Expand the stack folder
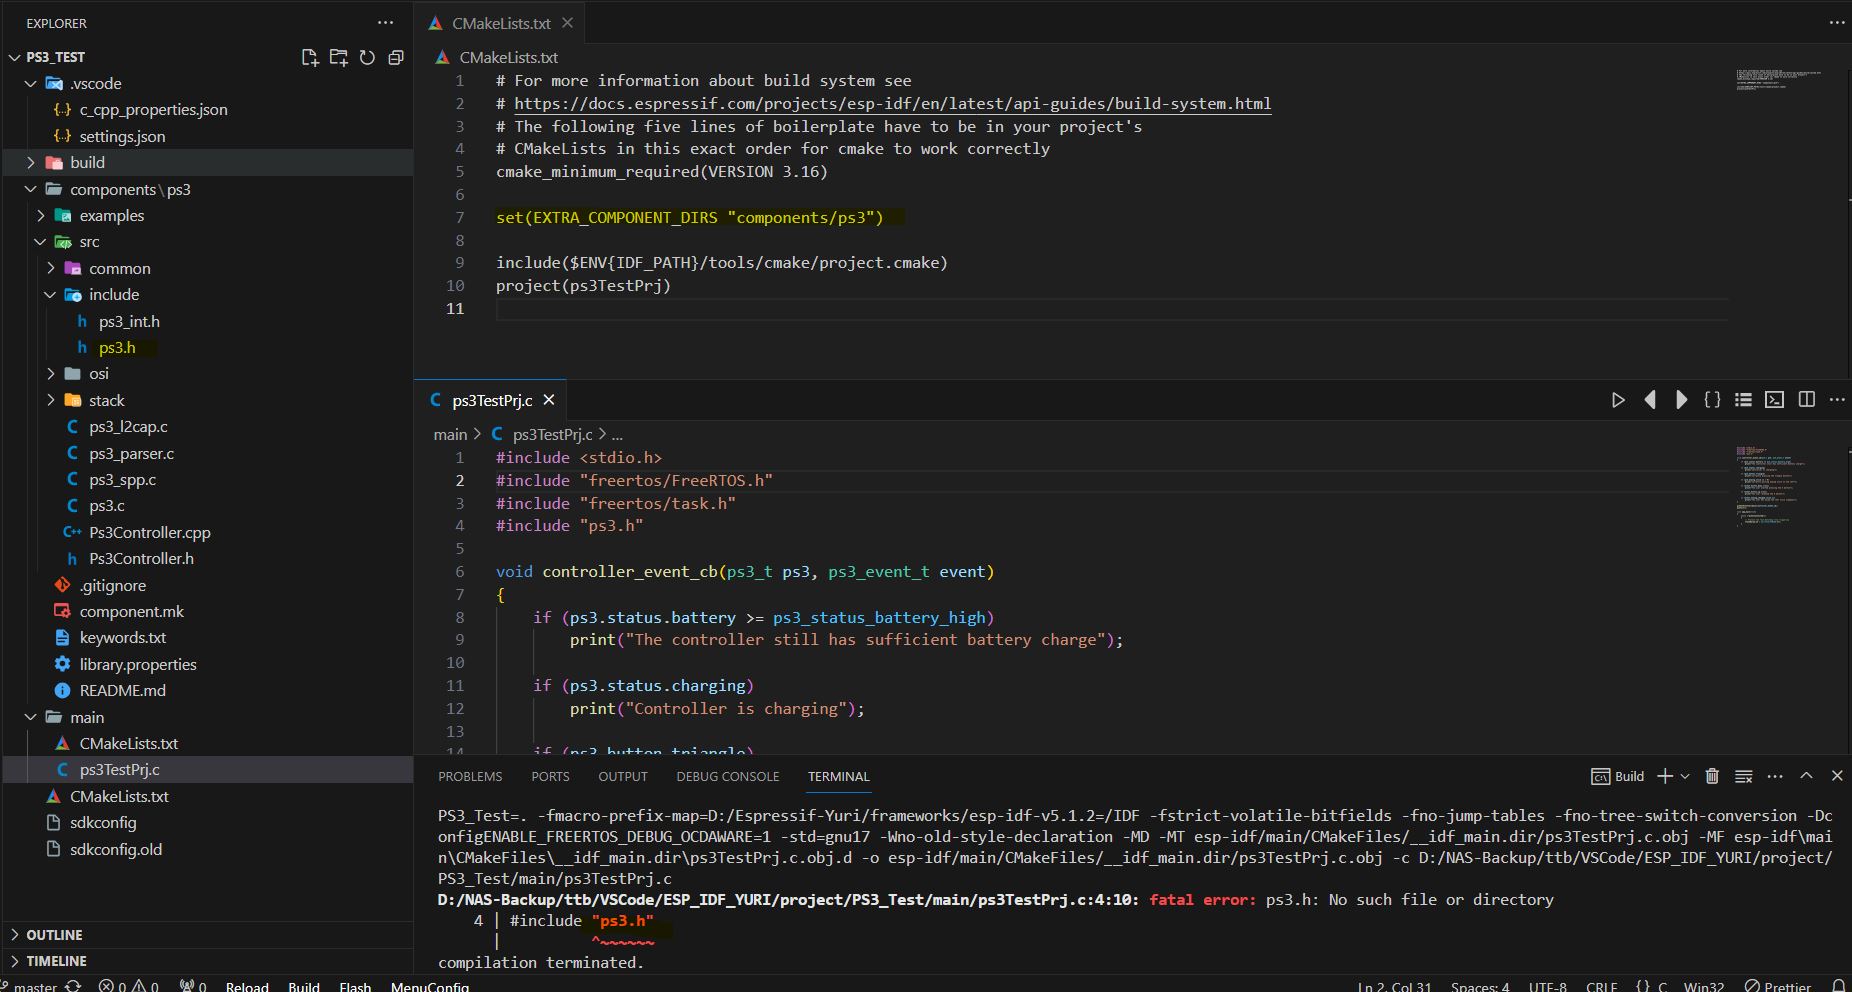This screenshot has width=1852, height=992. click(51, 400)
